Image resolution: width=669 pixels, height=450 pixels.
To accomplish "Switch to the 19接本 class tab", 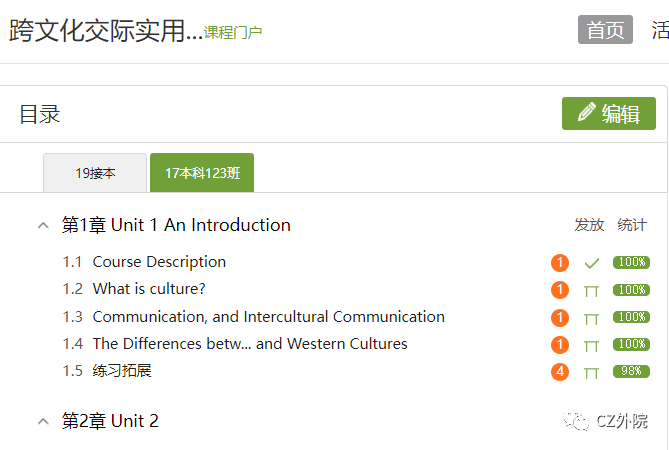I will [x=95, y=173].
